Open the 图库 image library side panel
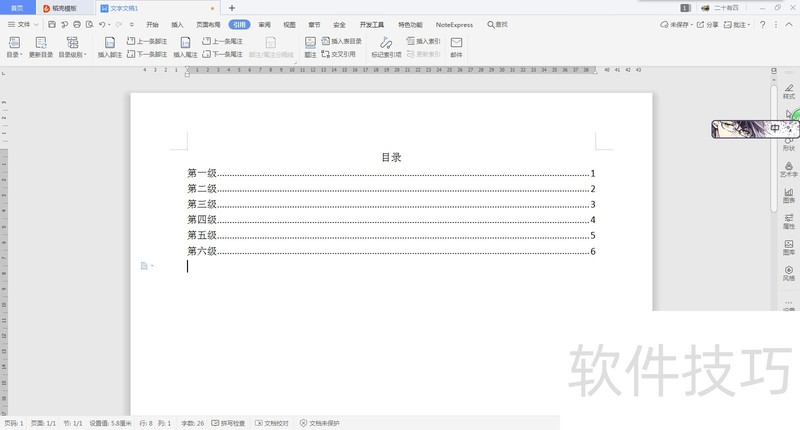The width and height of the screenshot is (800, 430). click(789, 247)
